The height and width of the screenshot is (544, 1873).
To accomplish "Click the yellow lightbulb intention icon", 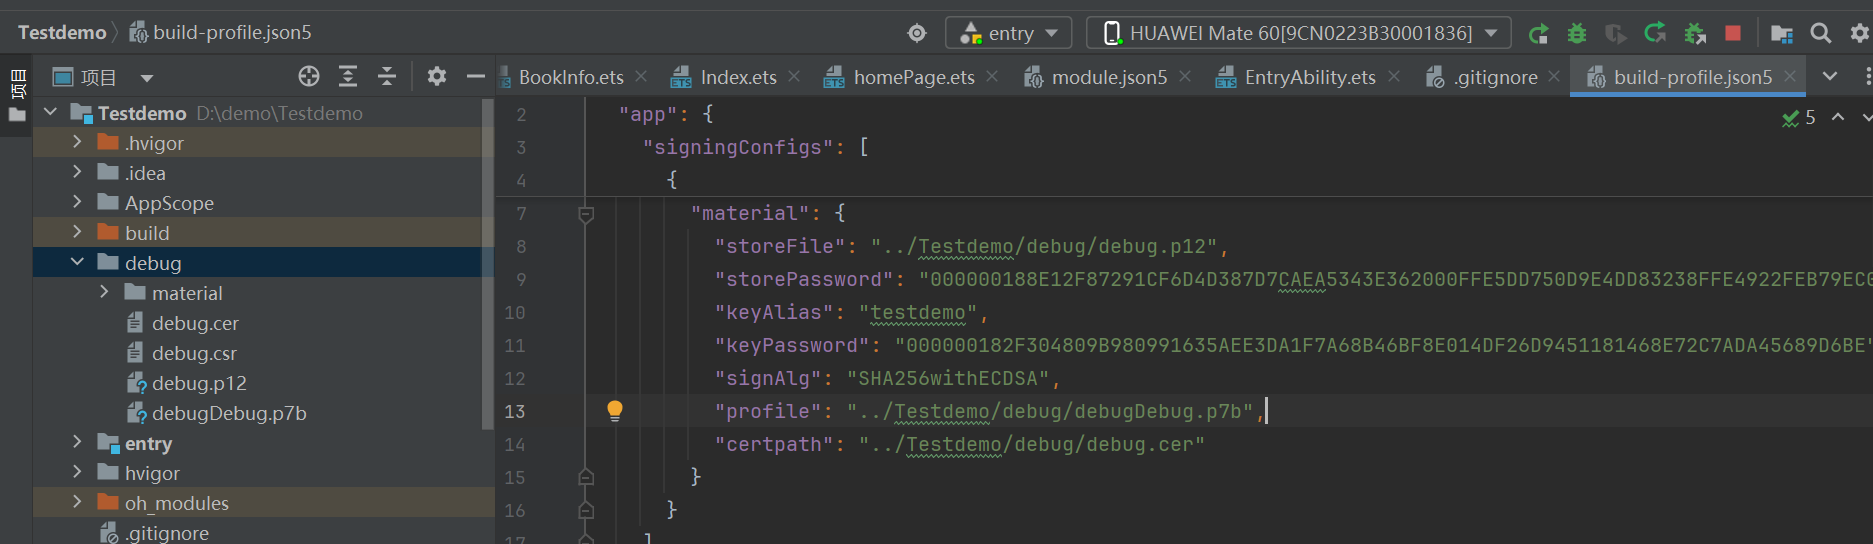I will [615, 410].
